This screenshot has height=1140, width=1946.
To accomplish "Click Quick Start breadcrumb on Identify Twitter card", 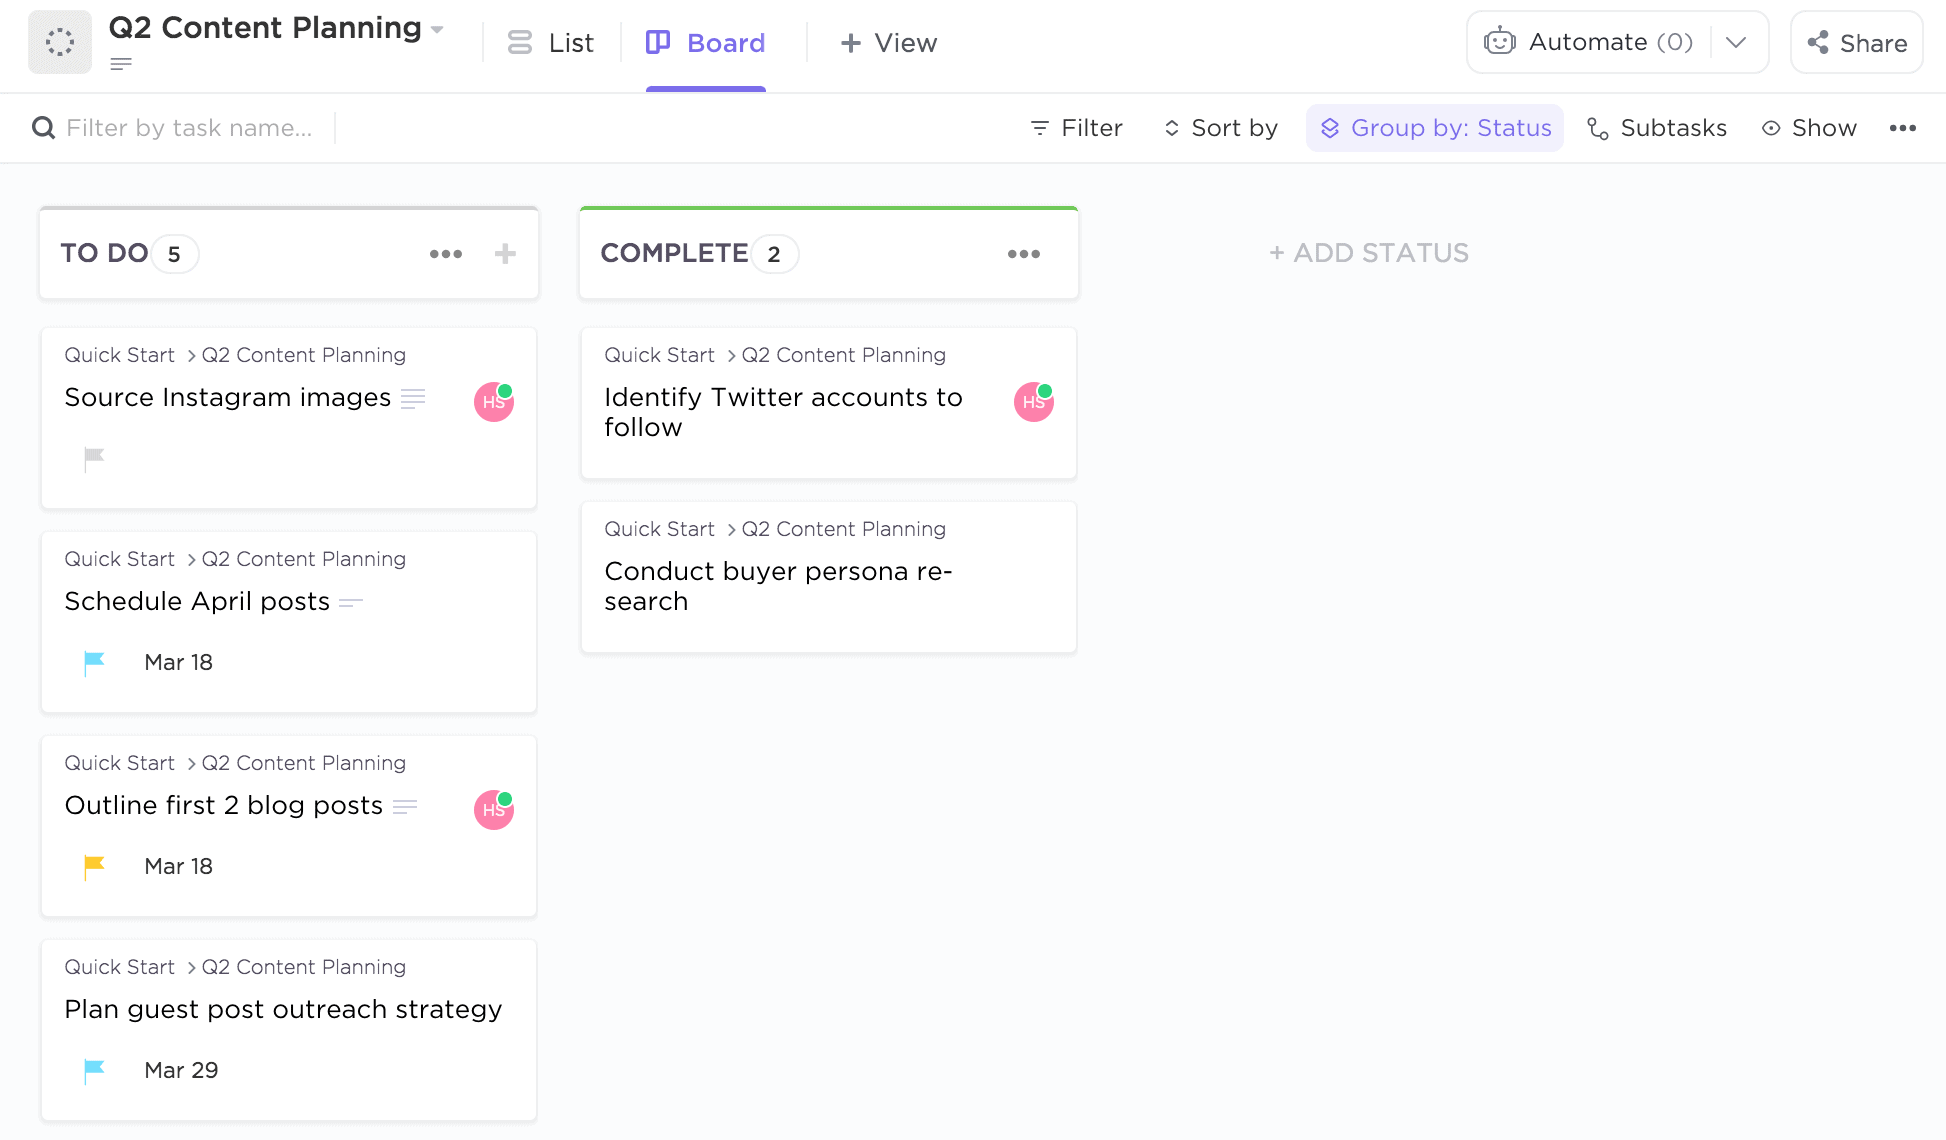I will tap(659, 355).
